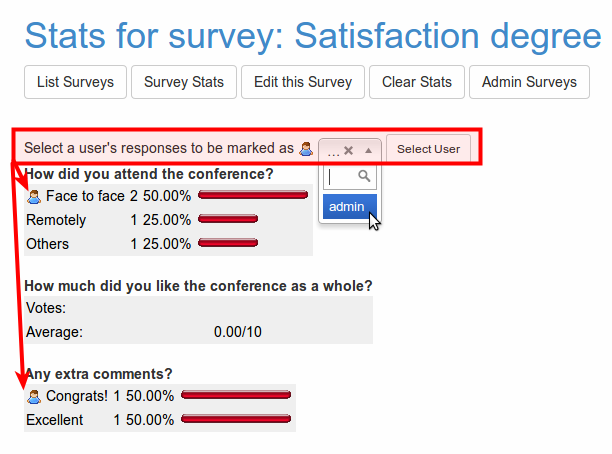Open the List Surveys page
Screen dimensions: 612x454
(75, 82)
